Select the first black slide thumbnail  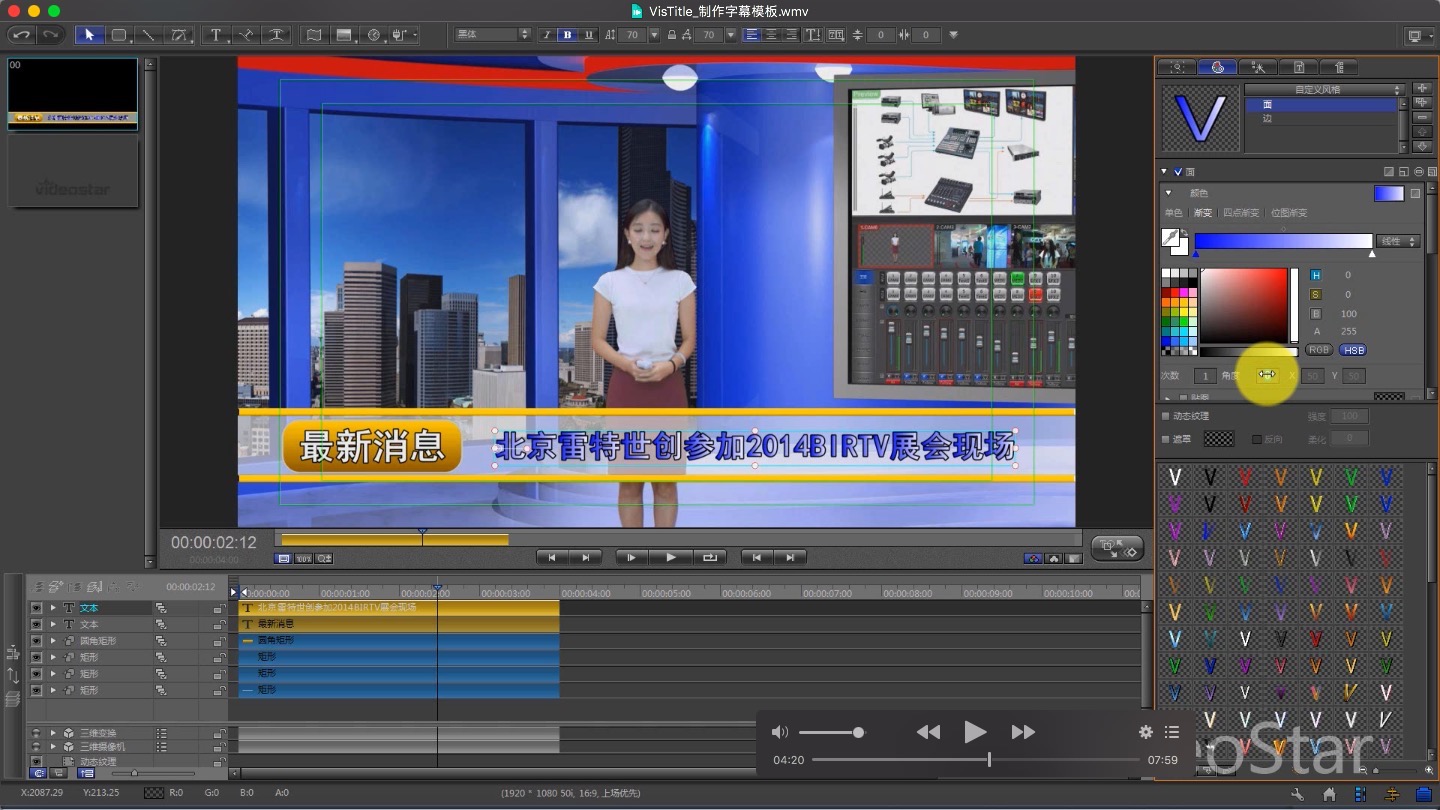[72, 93]
